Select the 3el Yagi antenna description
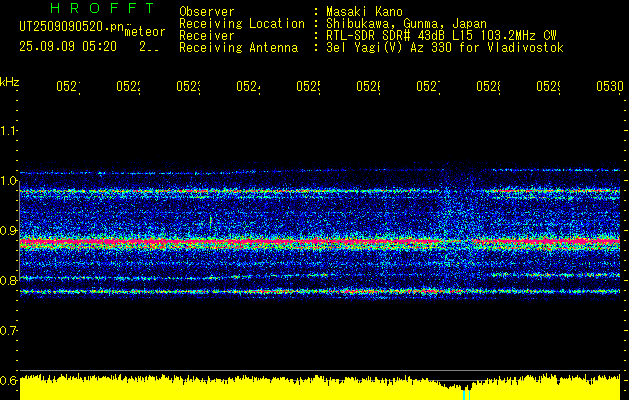629x400 pixels. [x=445, y=48]
